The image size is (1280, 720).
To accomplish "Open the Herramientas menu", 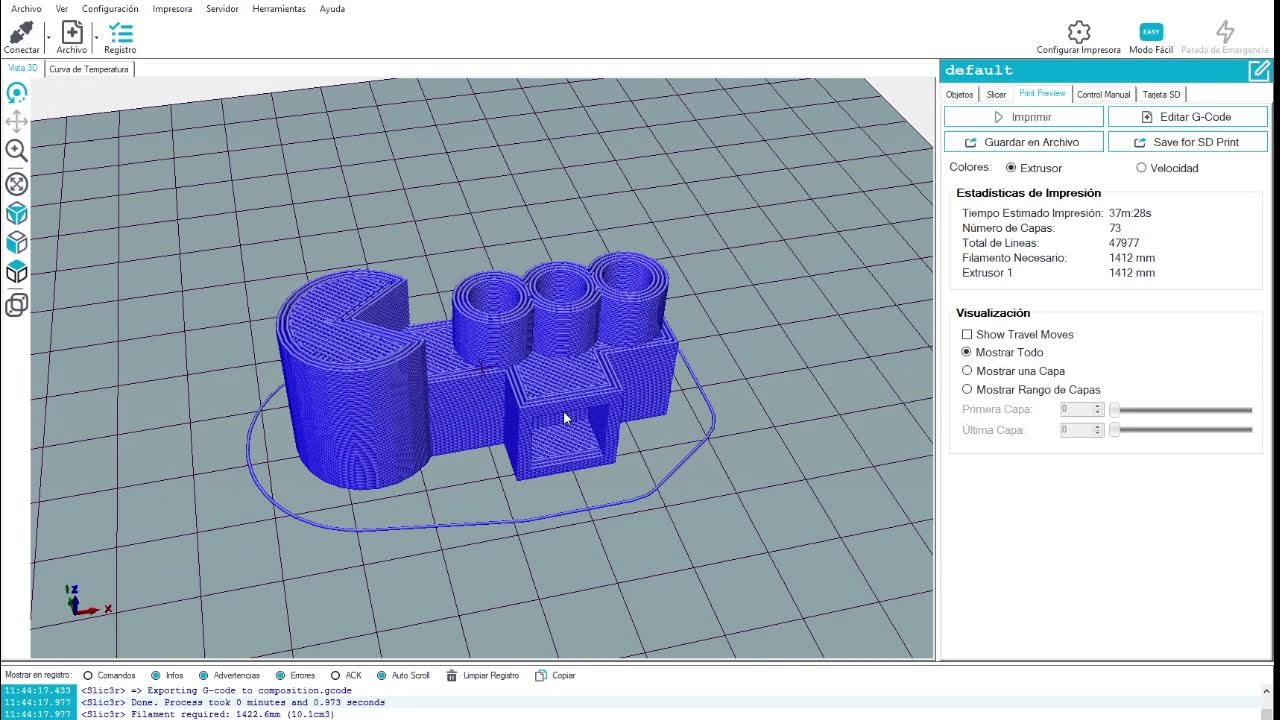I will 279,9.
